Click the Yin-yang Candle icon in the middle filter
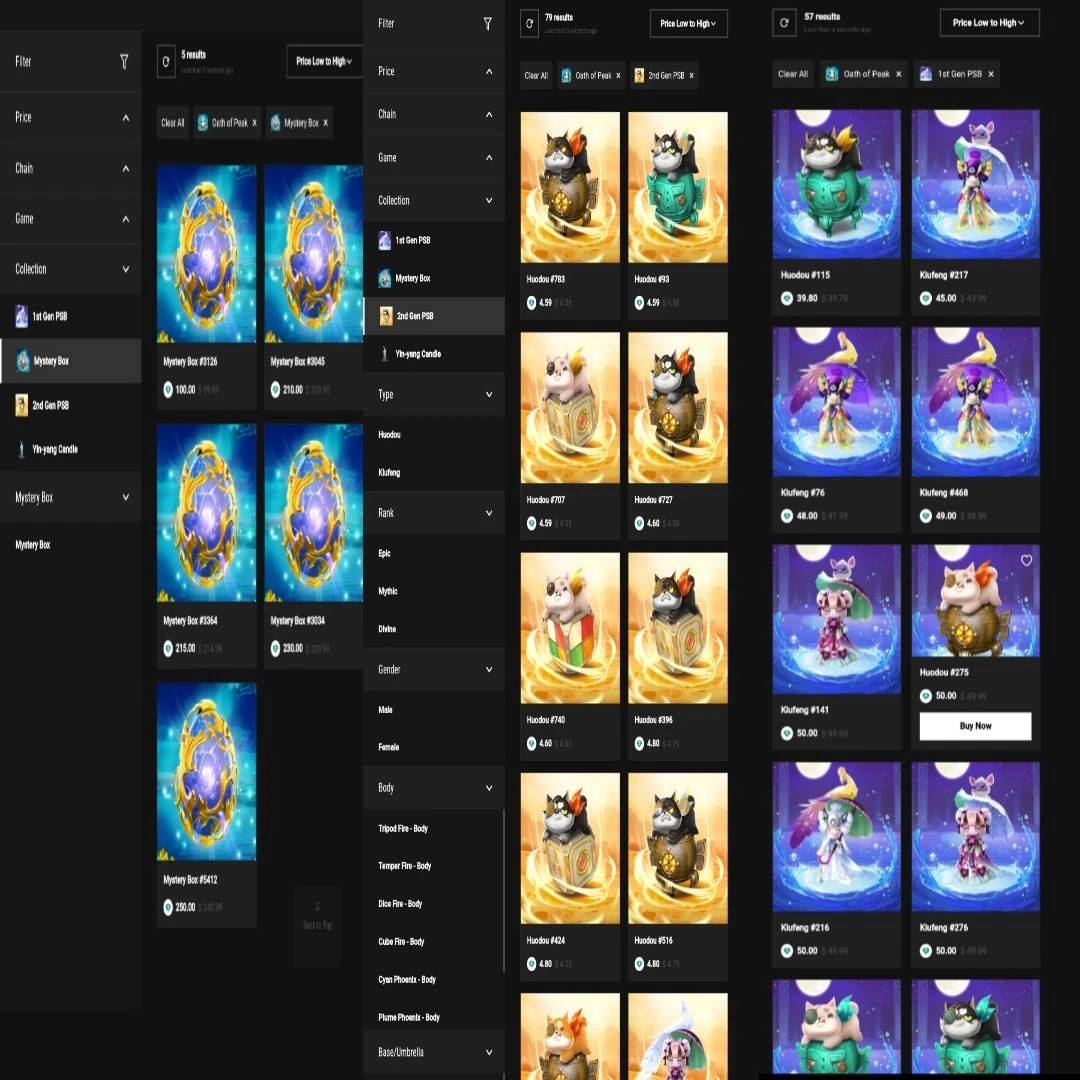Screen dimensions: 1080x1080 coord(385,354)
